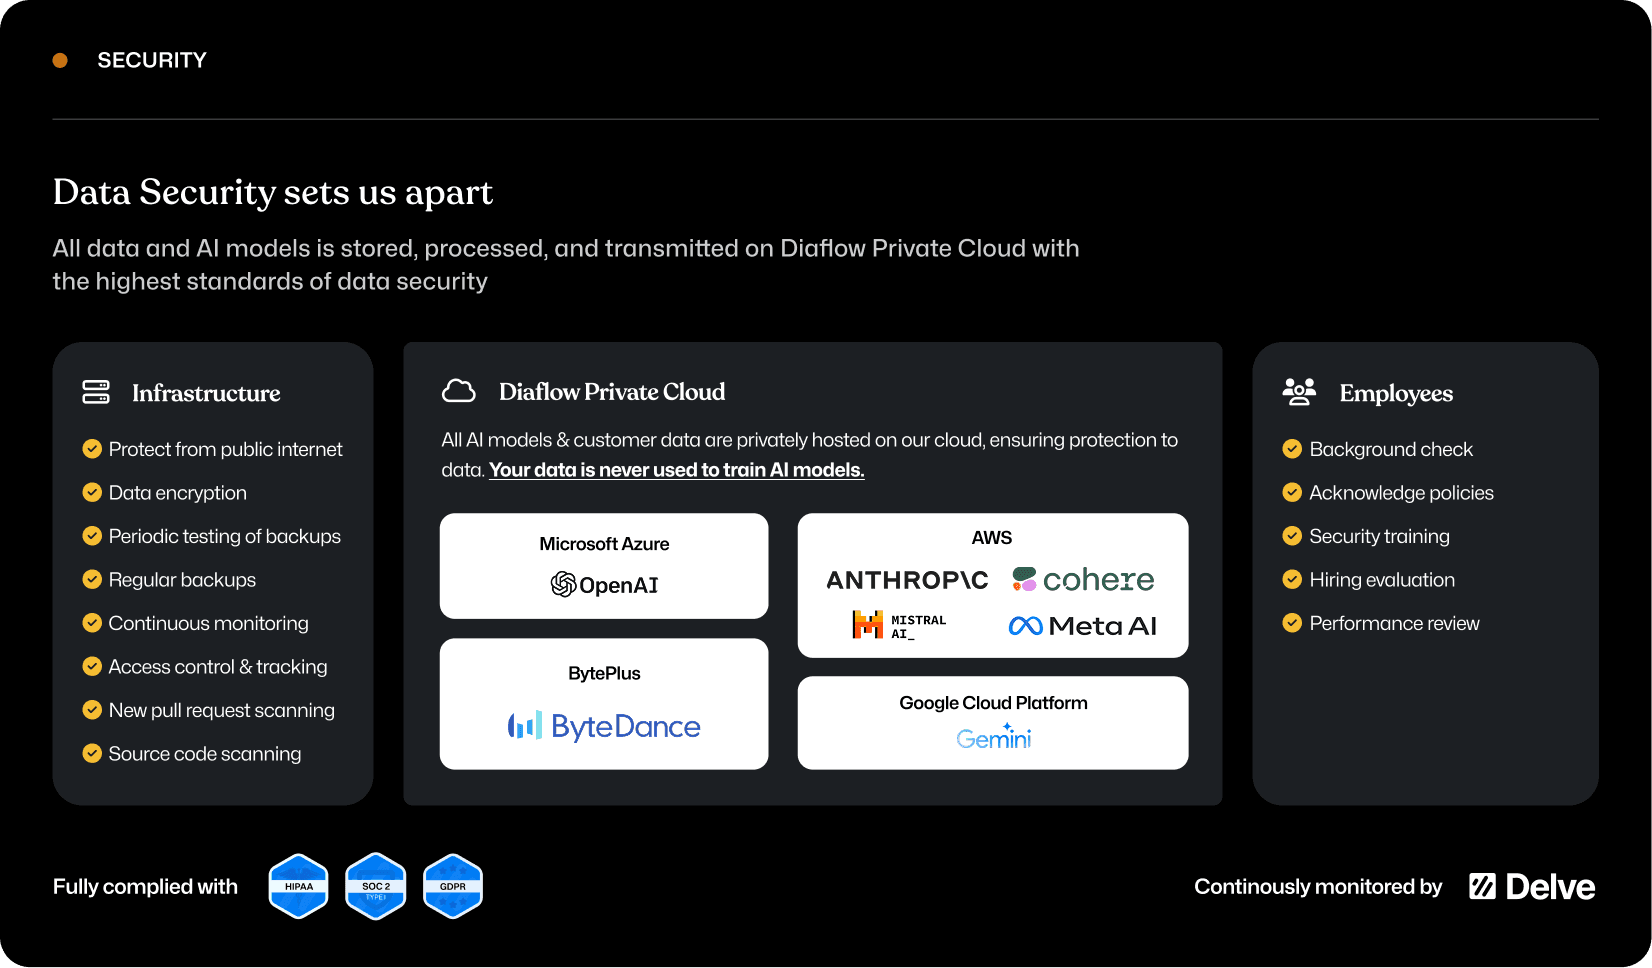Click the Cohere logo
This screenshot has height=968, width=1652.
coord(1083,580)
